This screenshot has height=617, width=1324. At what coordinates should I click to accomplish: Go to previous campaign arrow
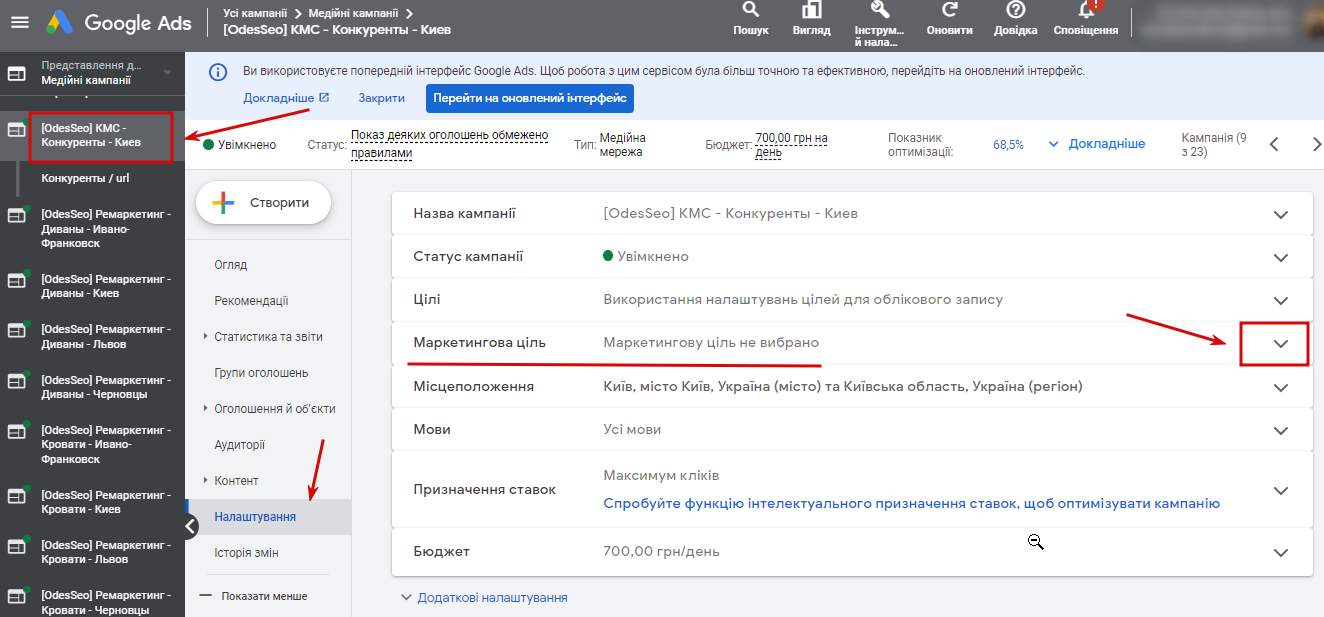pos(1274,144)
